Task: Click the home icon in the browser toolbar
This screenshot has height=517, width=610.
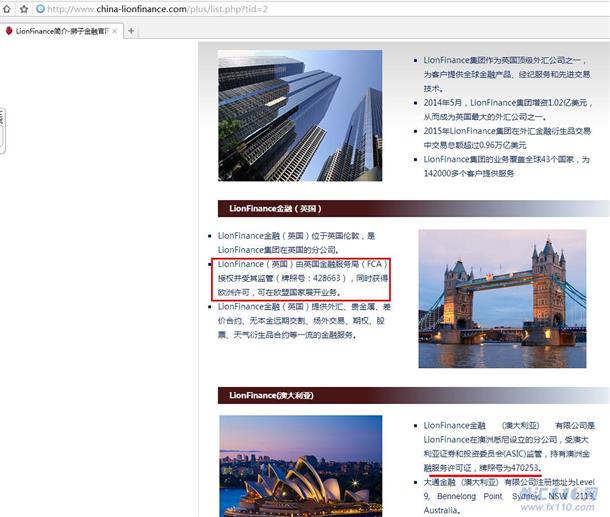Action: coord(6,9)
